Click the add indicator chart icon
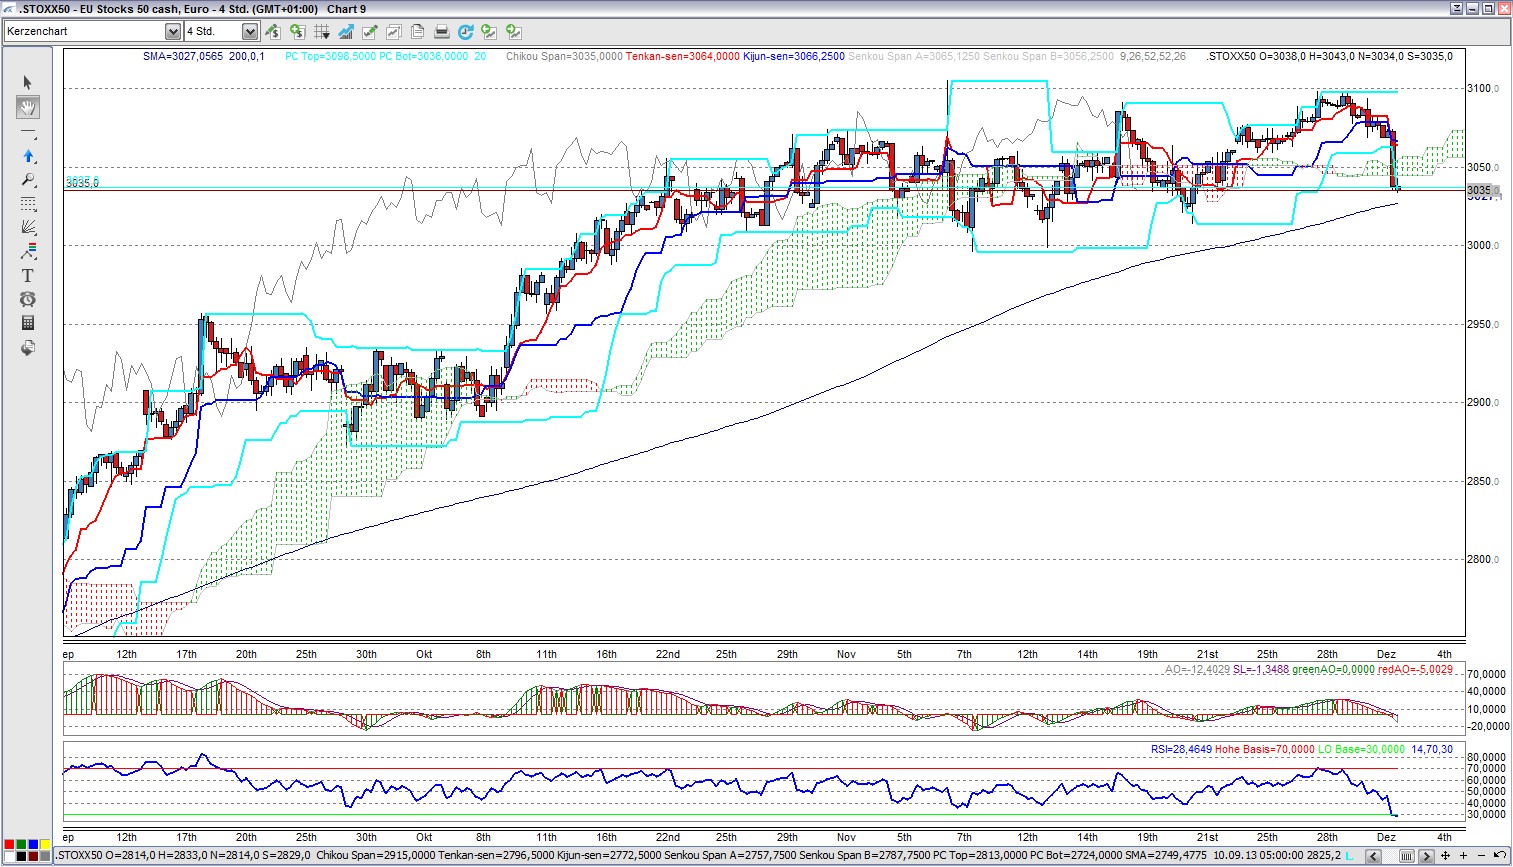This screenshot has width=1513, height=867. 346,32
